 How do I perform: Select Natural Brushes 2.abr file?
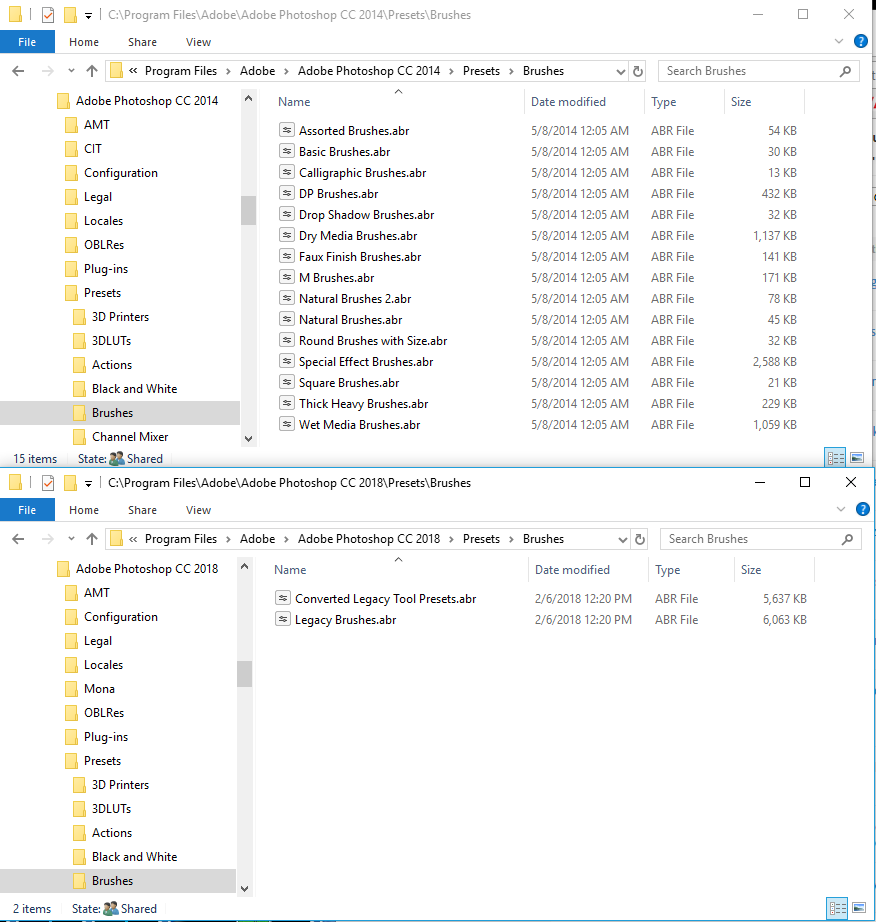click(355, 299)
